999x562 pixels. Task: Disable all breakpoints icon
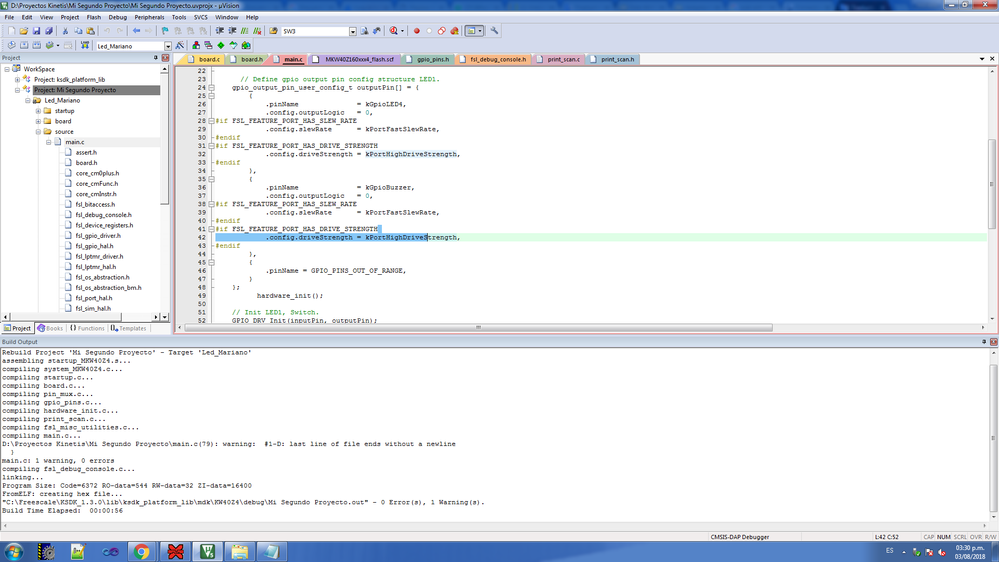442,31
